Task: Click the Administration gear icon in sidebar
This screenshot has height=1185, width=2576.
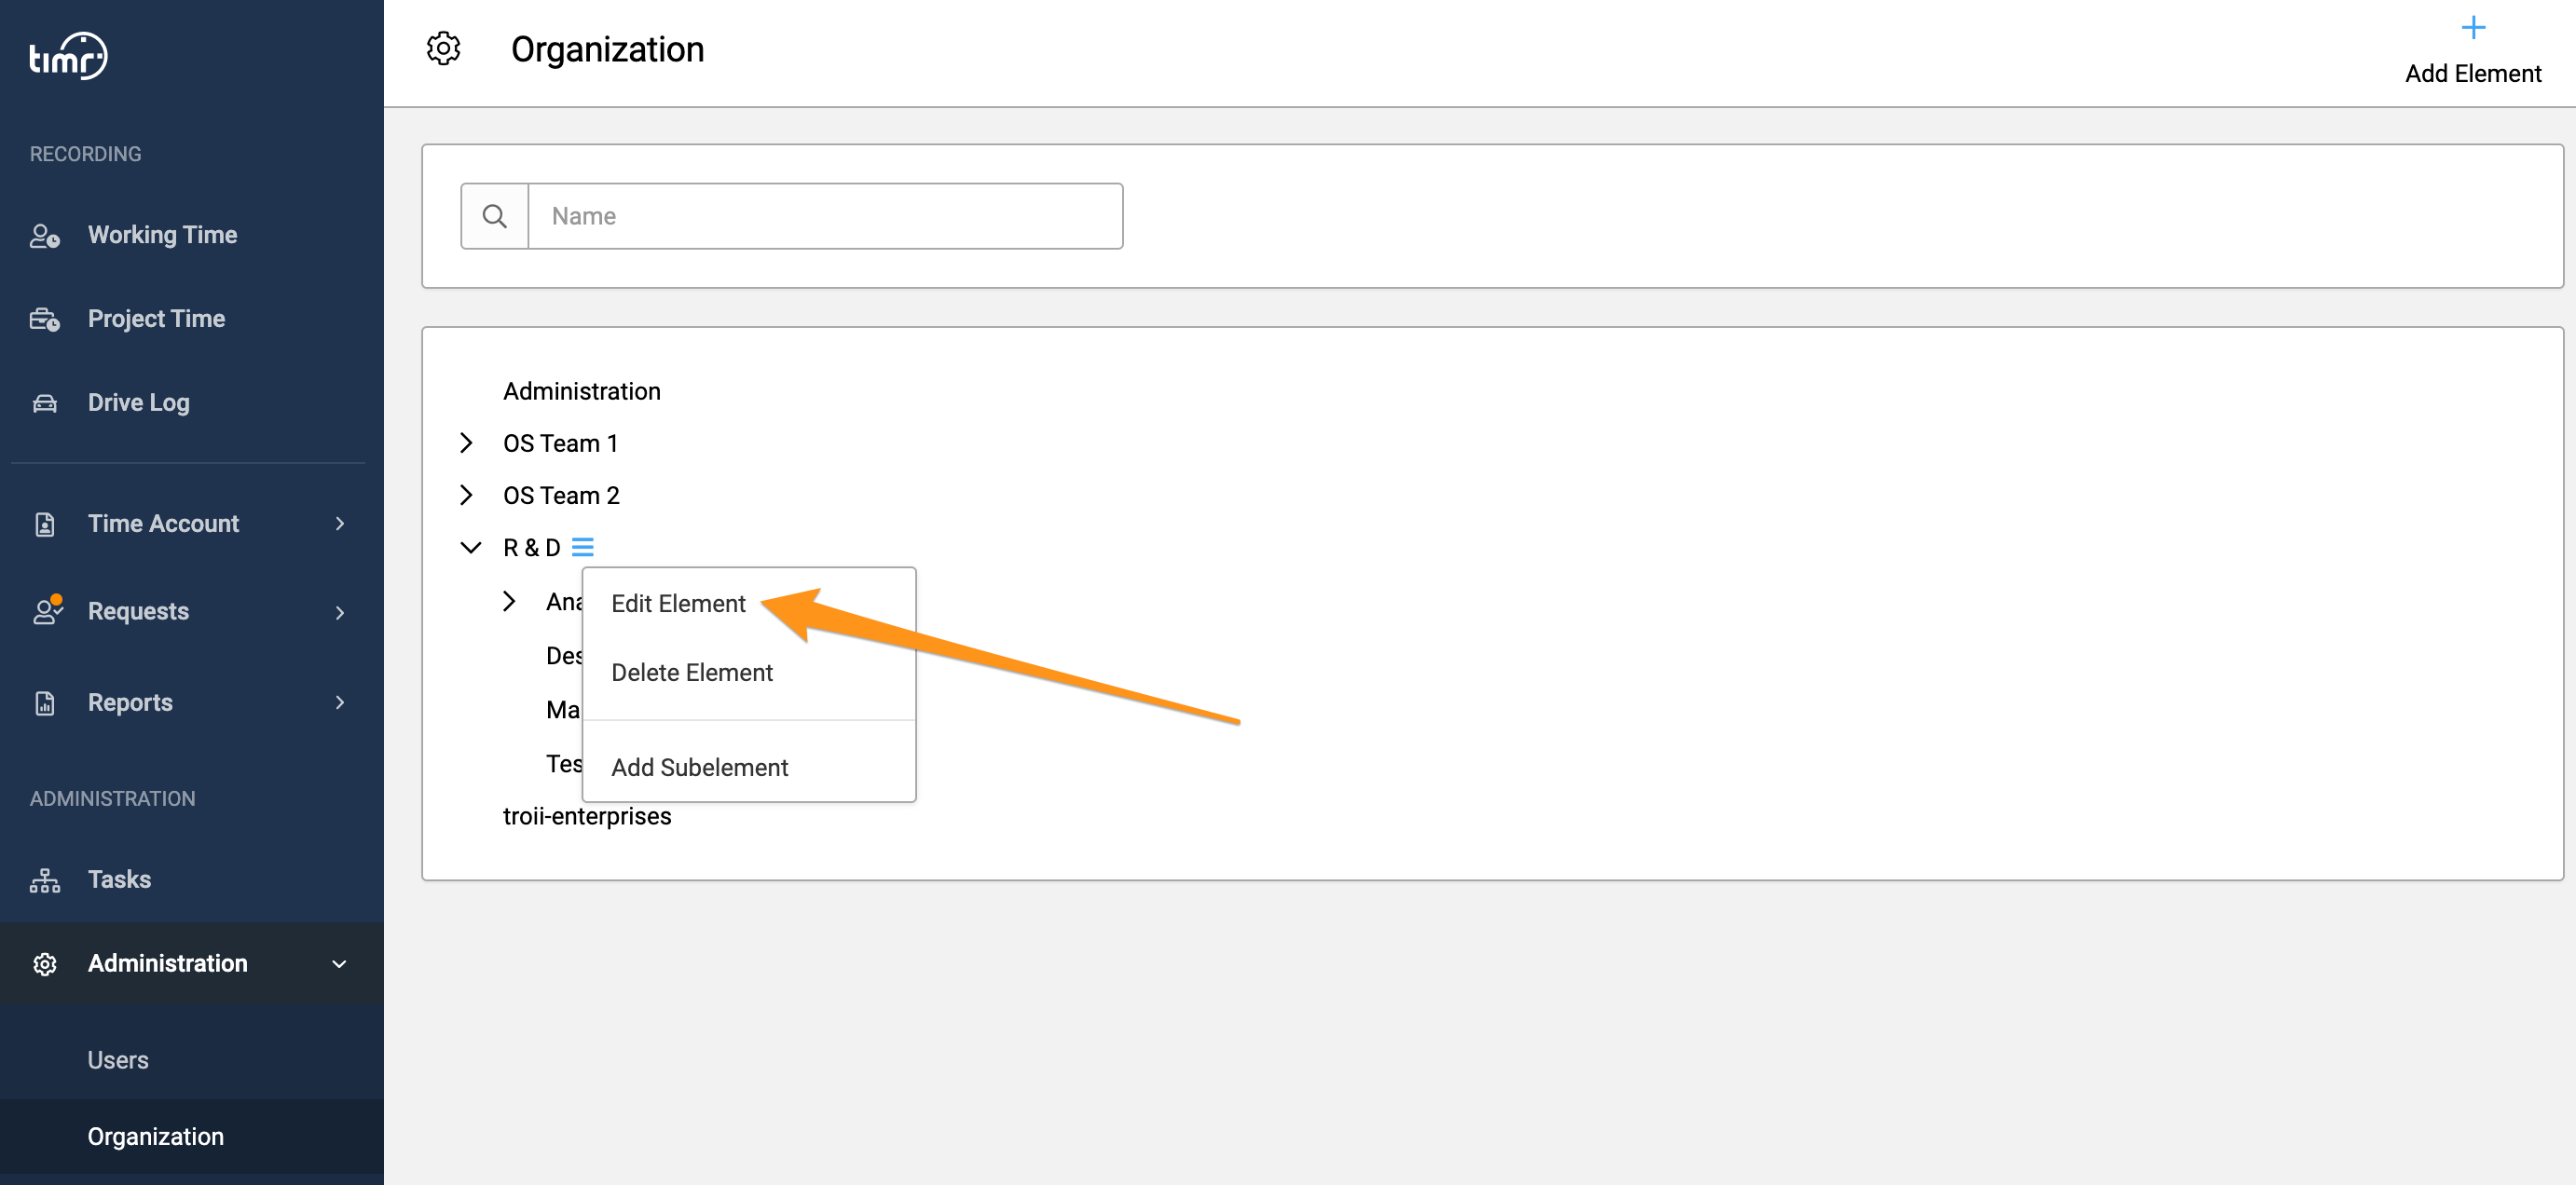Action: click(45, 964)
